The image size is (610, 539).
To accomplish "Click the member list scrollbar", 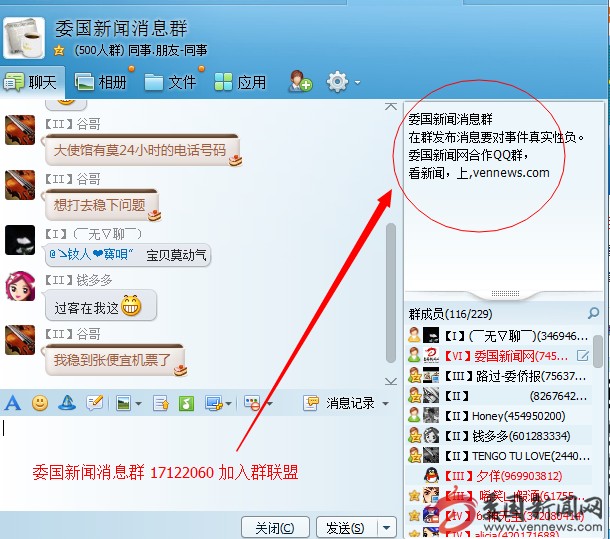I will click(598, 352).
